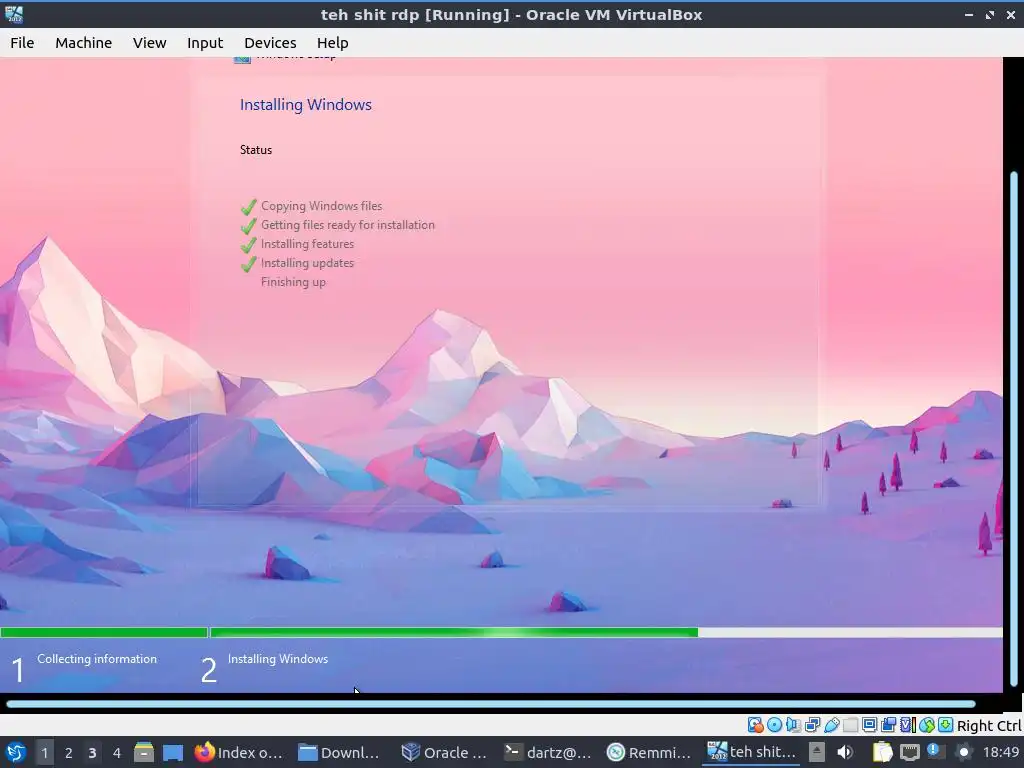Click the optical drive status icon
Viewport: 1024px width, 768px height.
(775, 725)
